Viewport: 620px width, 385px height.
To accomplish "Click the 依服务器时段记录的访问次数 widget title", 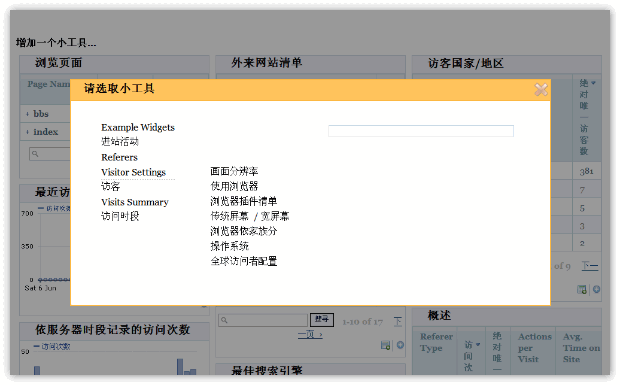I will click(x=113, y=330).
